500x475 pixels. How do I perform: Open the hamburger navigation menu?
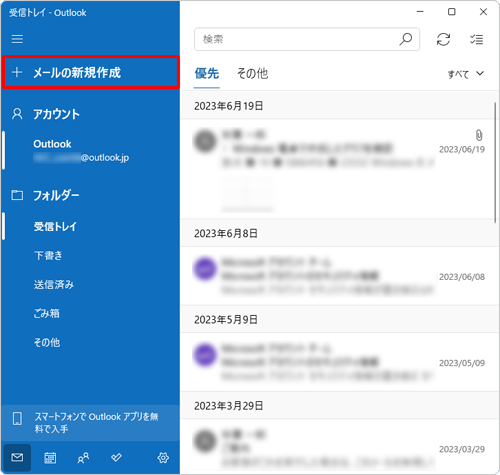tap(17, 39)
